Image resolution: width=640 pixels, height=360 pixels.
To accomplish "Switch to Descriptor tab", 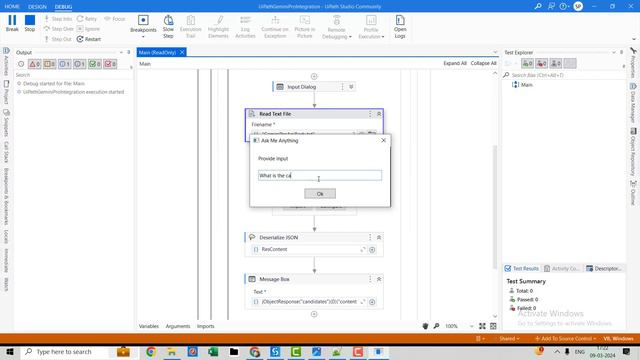I will point(604,269).
